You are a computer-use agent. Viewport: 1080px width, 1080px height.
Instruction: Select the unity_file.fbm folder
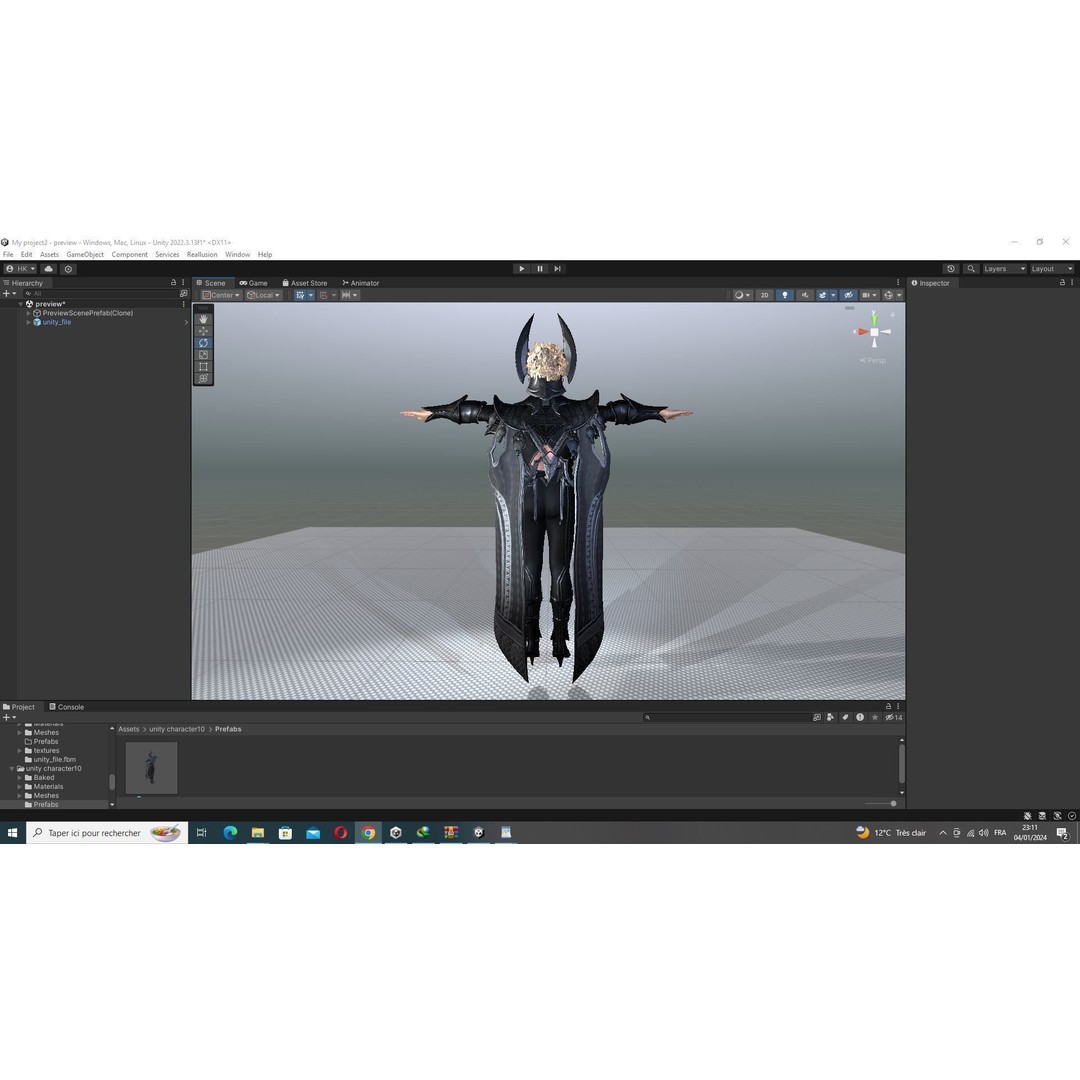coord(54,760)
